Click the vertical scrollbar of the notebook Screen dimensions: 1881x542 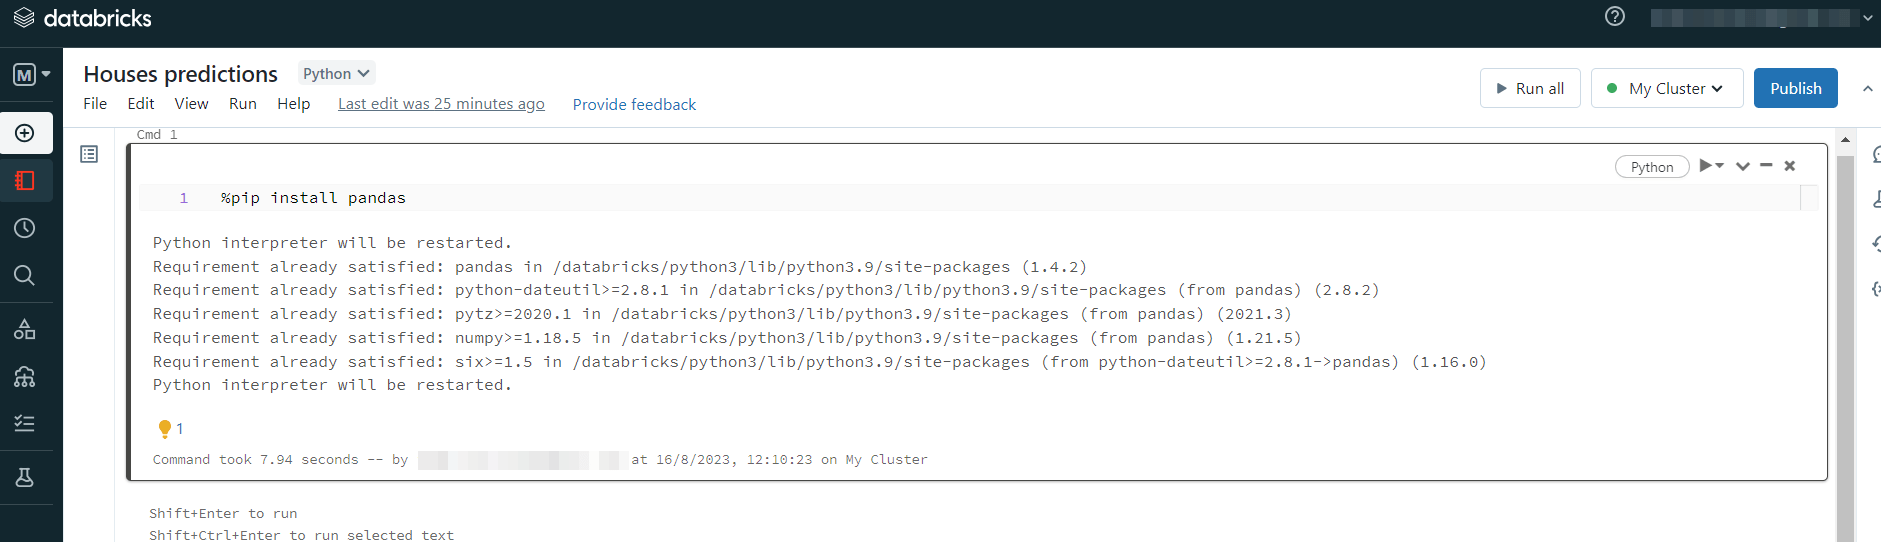(1845, 340)
